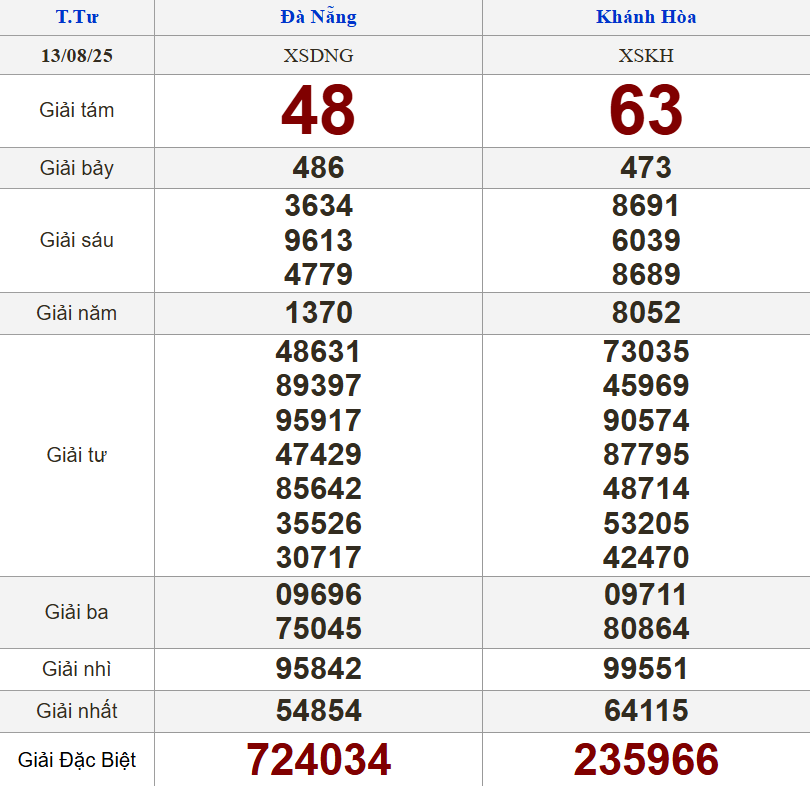Click Khánh Hòa eighth prize number 63
The width and height of the screenshot is (810, 786).
646,110
